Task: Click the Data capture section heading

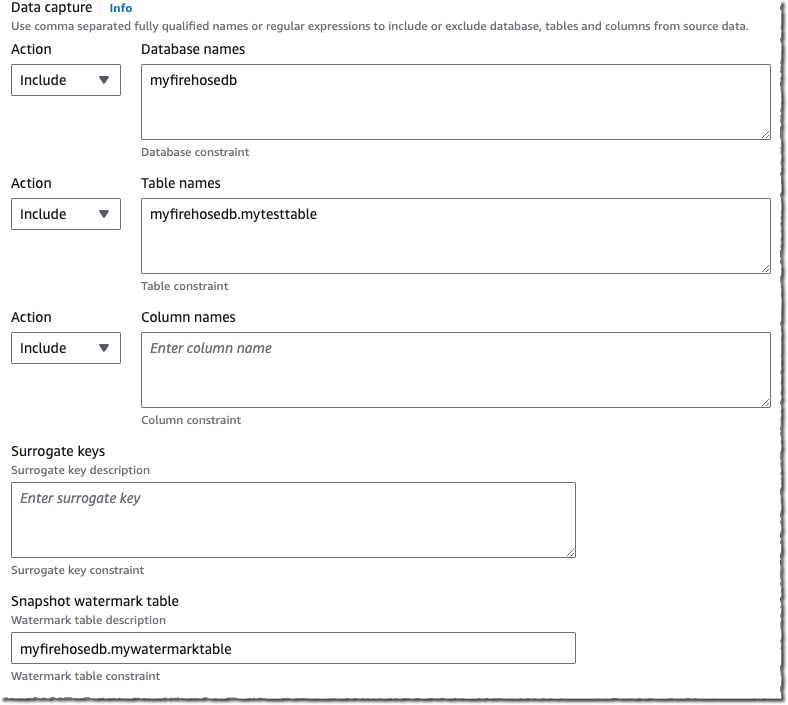Action: (52, 8)
